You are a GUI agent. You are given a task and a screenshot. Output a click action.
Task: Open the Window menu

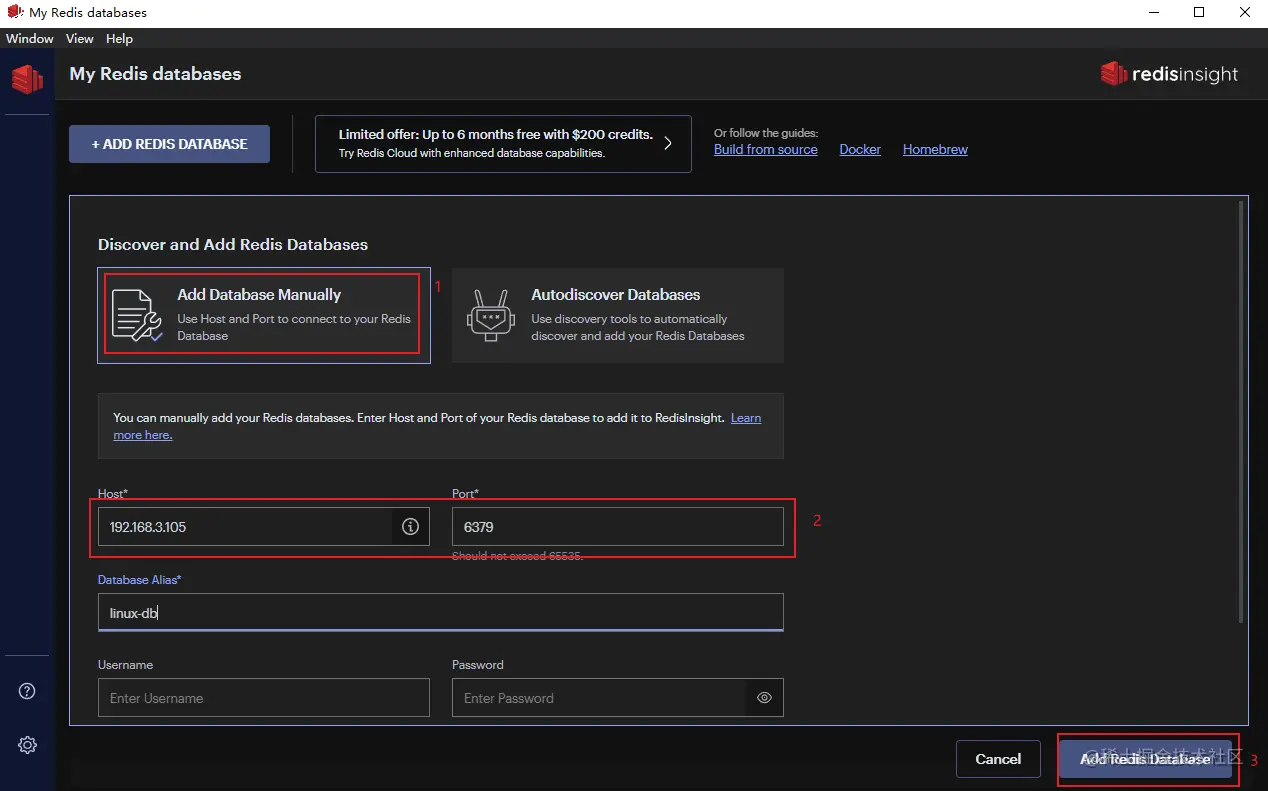coord(30,39)
